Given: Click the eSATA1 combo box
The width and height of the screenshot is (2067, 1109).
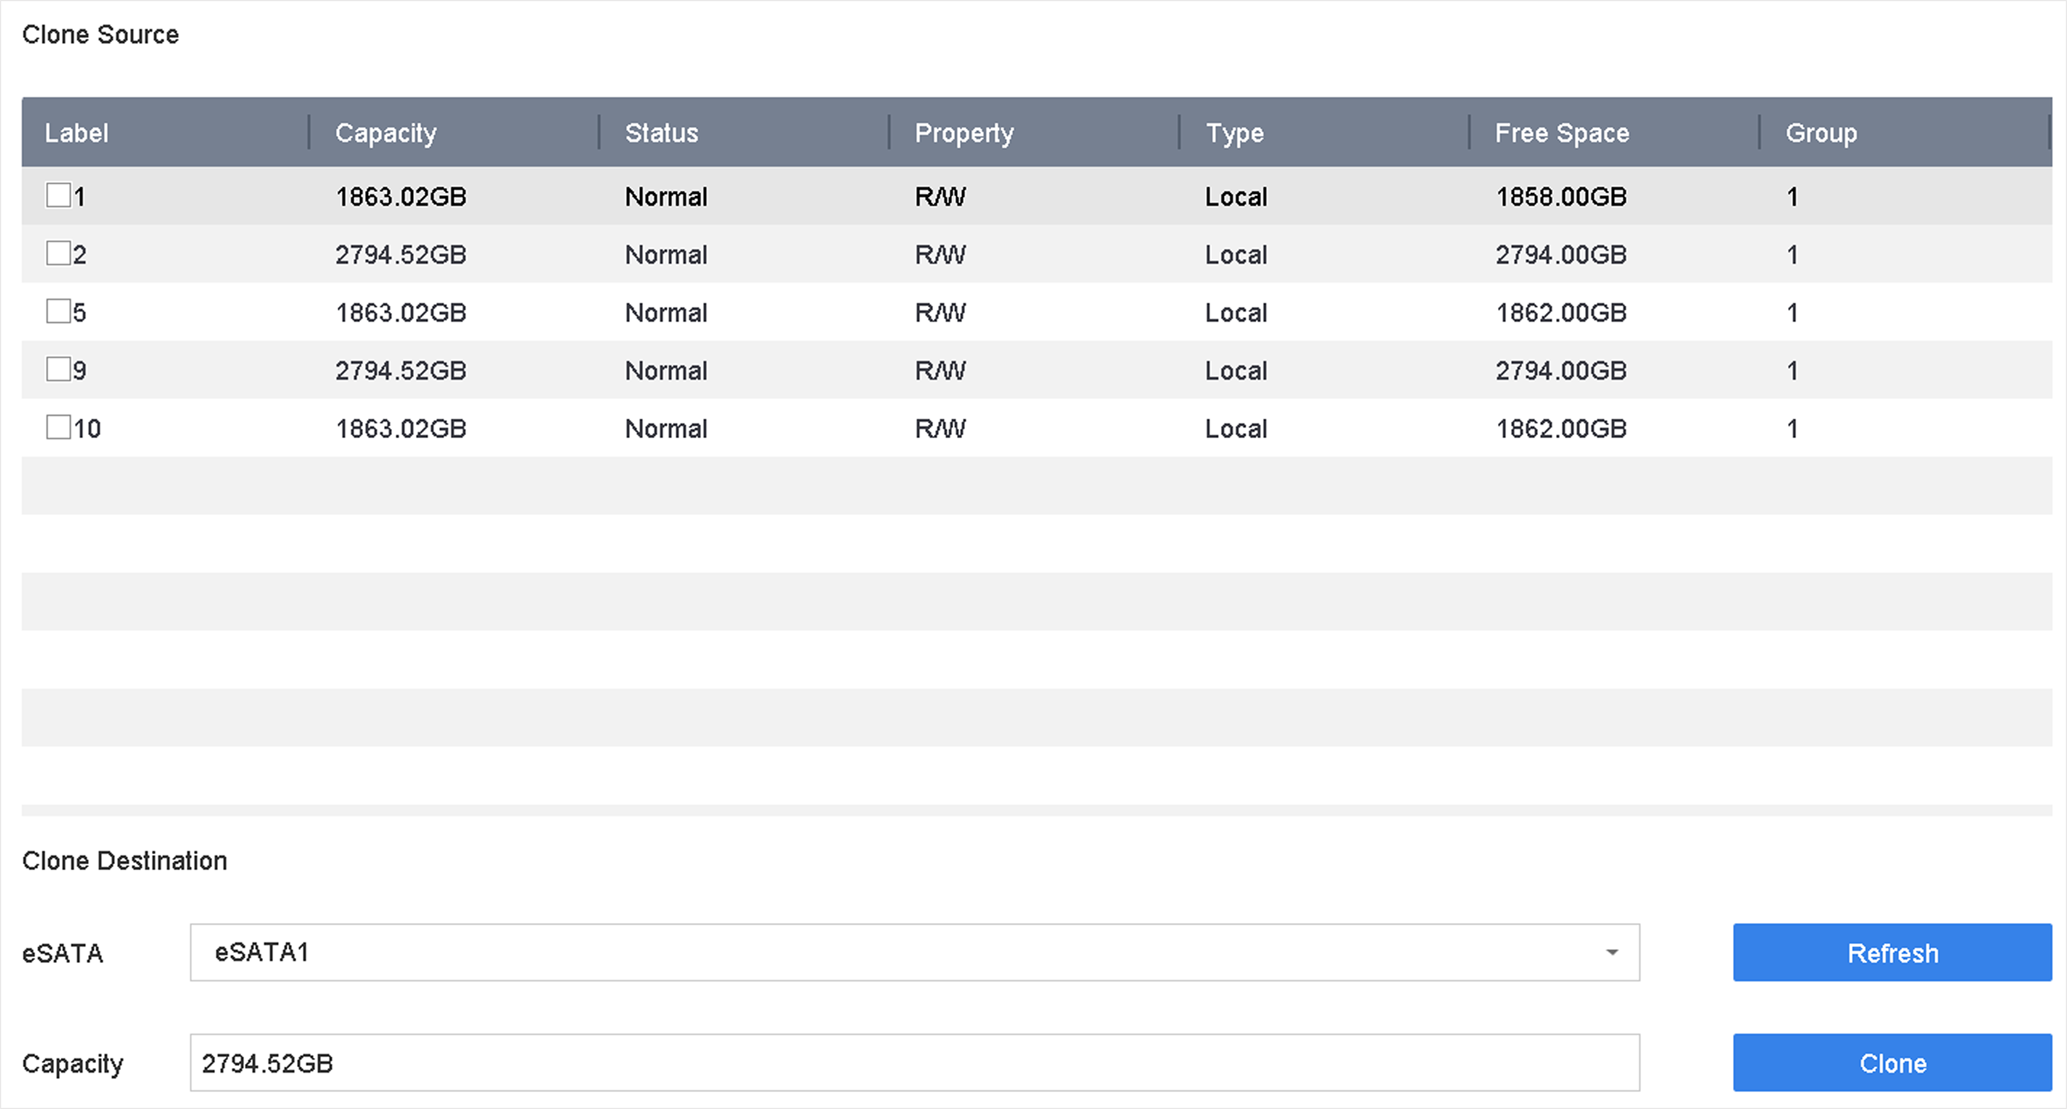Looking at the screenshot, I should pos(900,952).
